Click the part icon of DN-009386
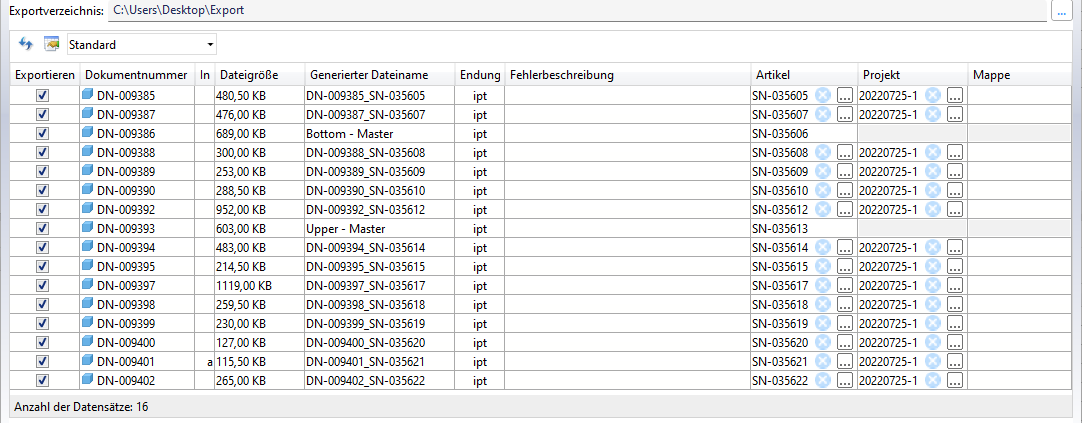Viewport: 1082px width, 423px height. tap(88, 134)
